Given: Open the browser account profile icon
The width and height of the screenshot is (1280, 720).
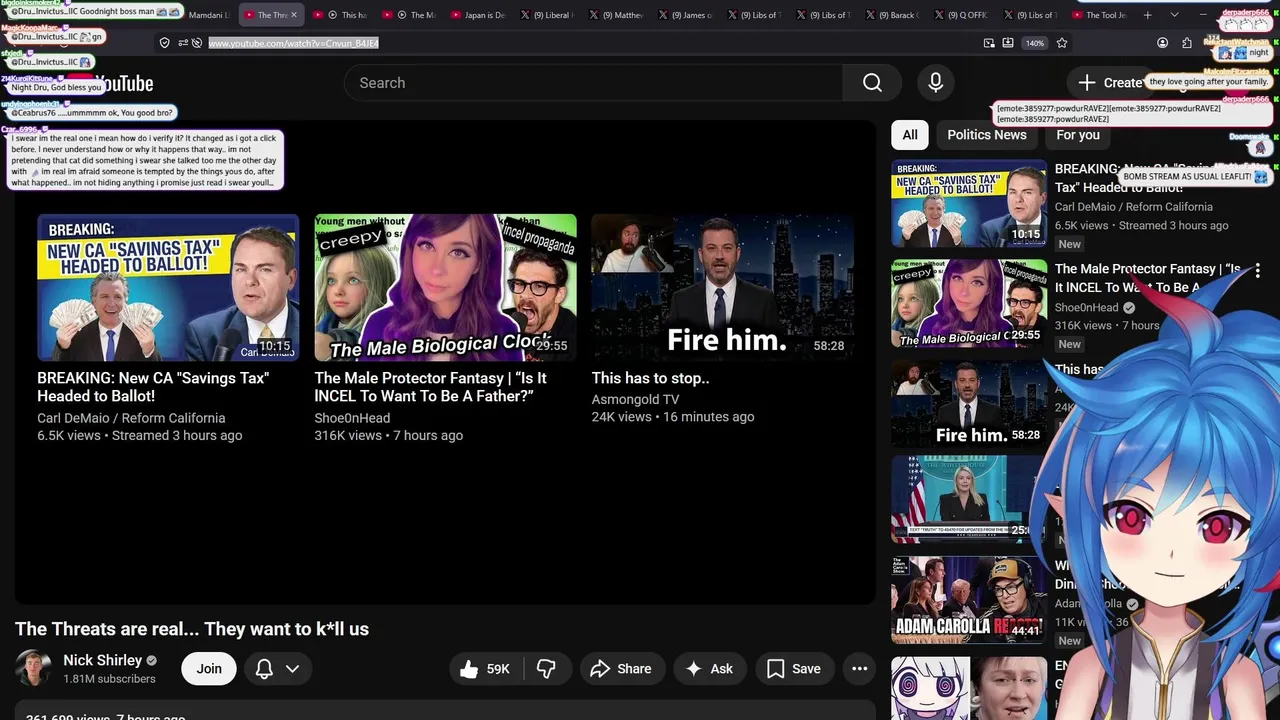Looking at the screenshot, I should click(1162, 43).
